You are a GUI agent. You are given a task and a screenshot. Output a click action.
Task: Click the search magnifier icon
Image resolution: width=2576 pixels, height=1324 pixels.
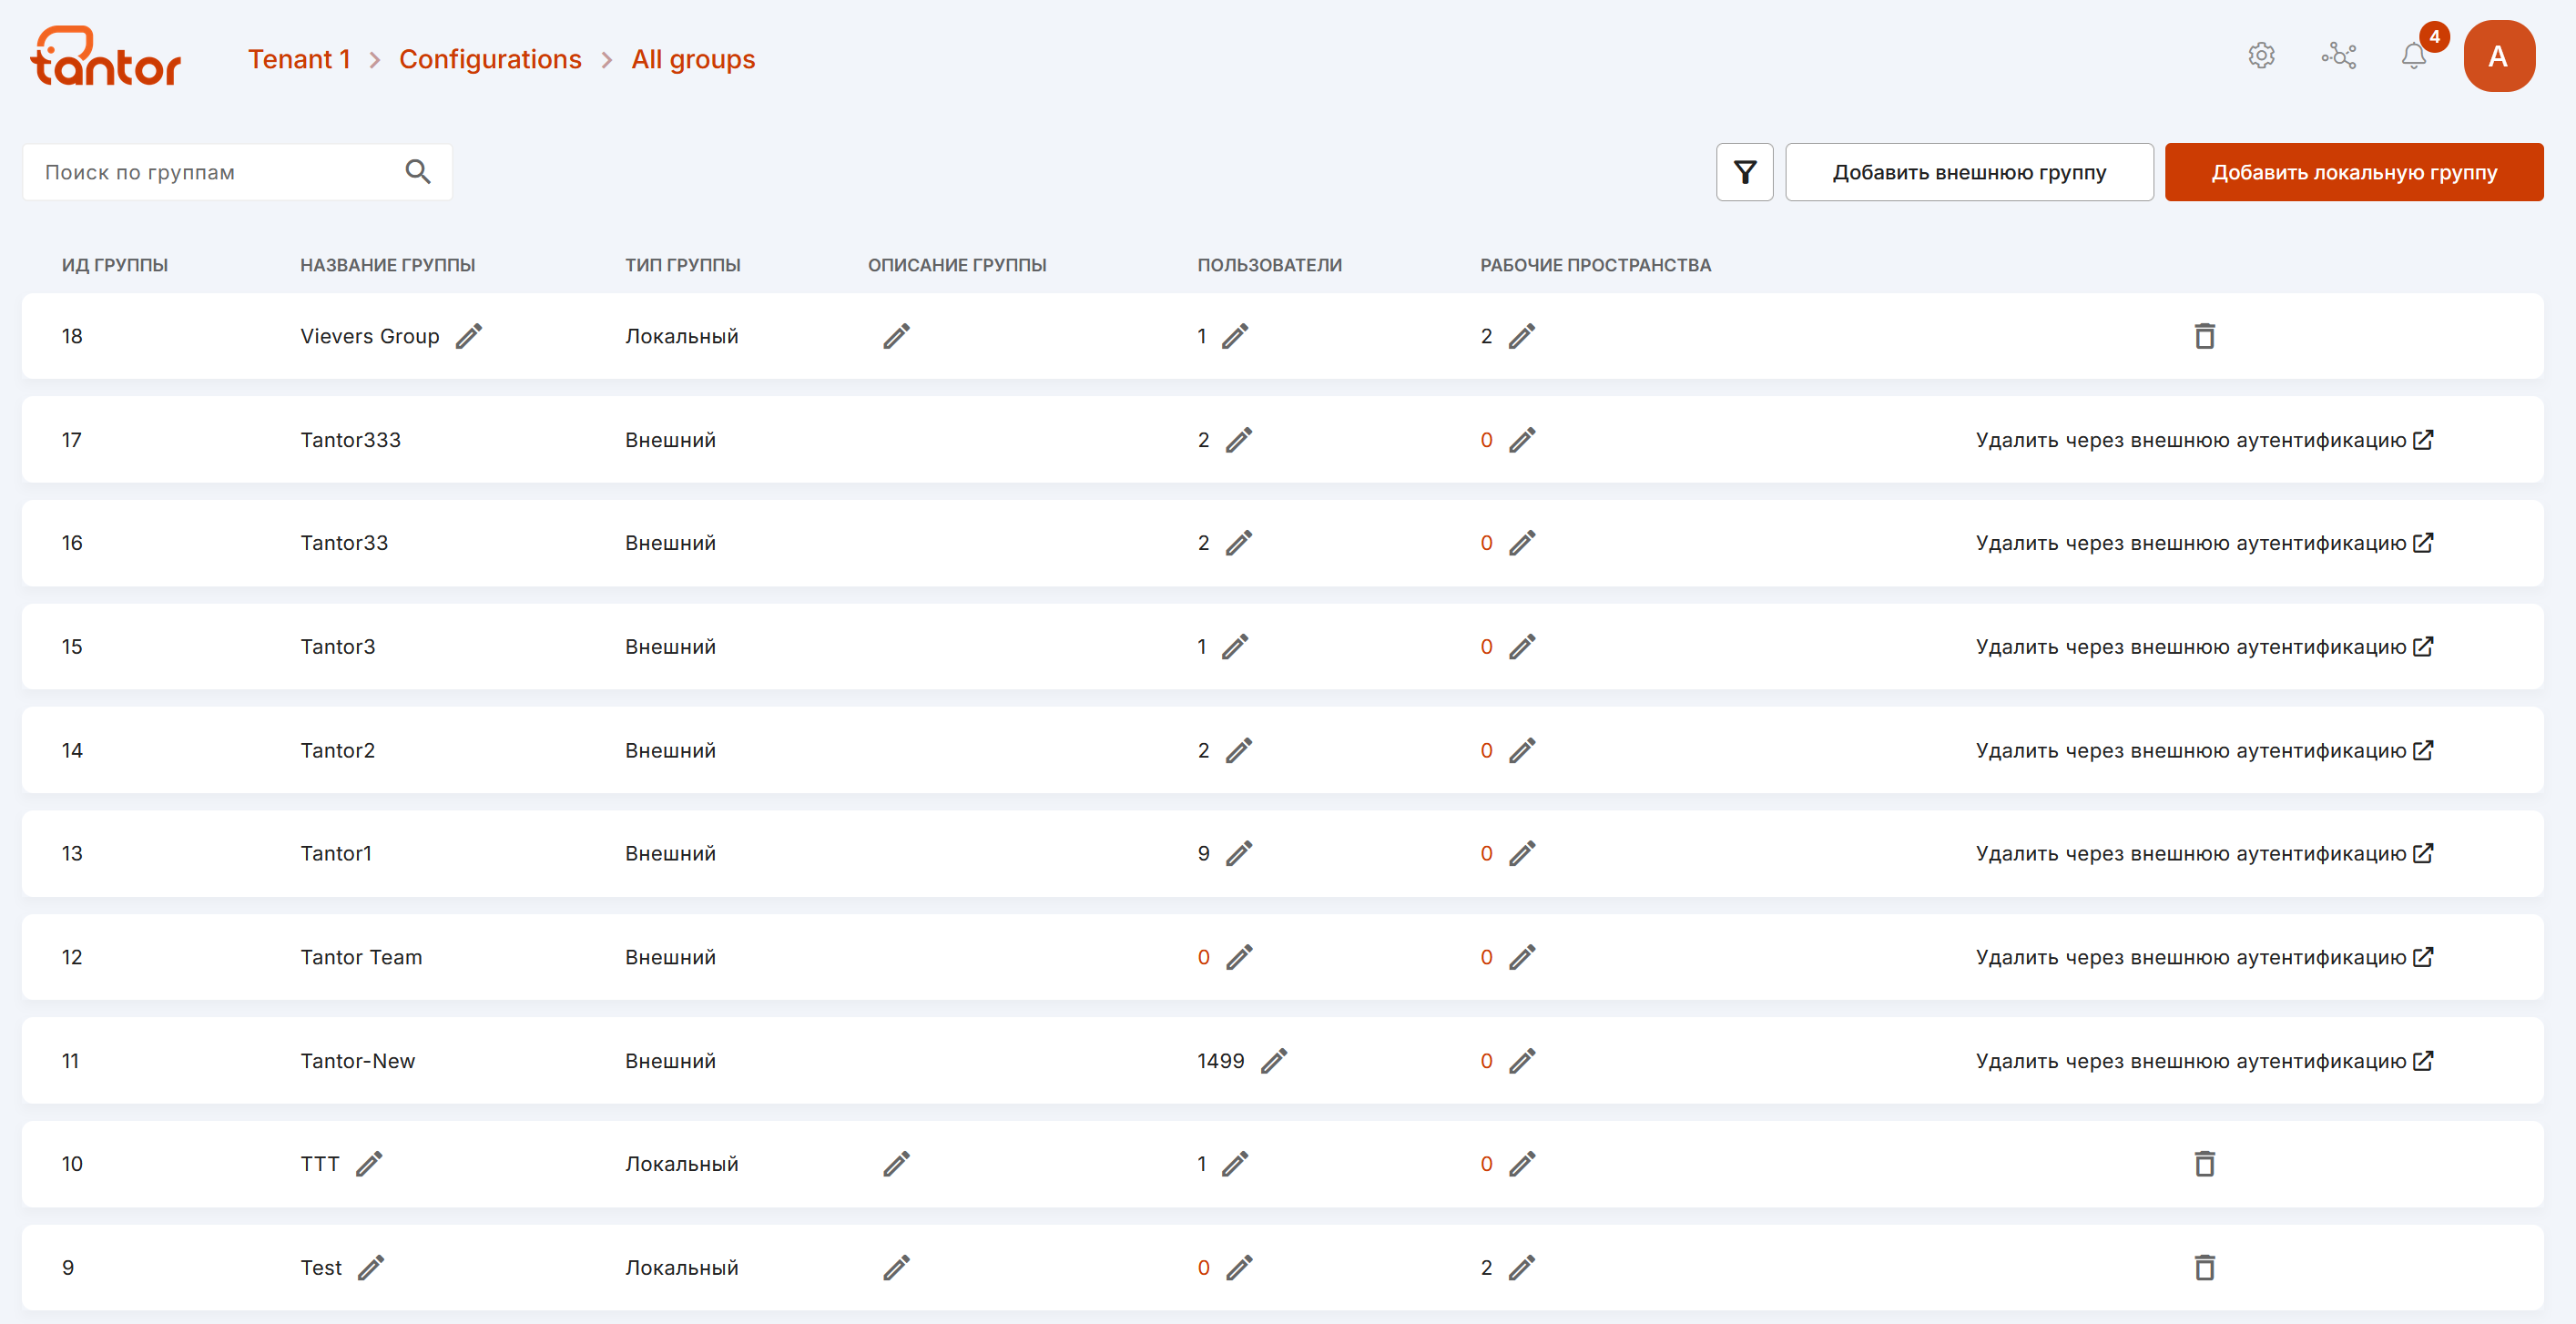[x=418, y=172]
